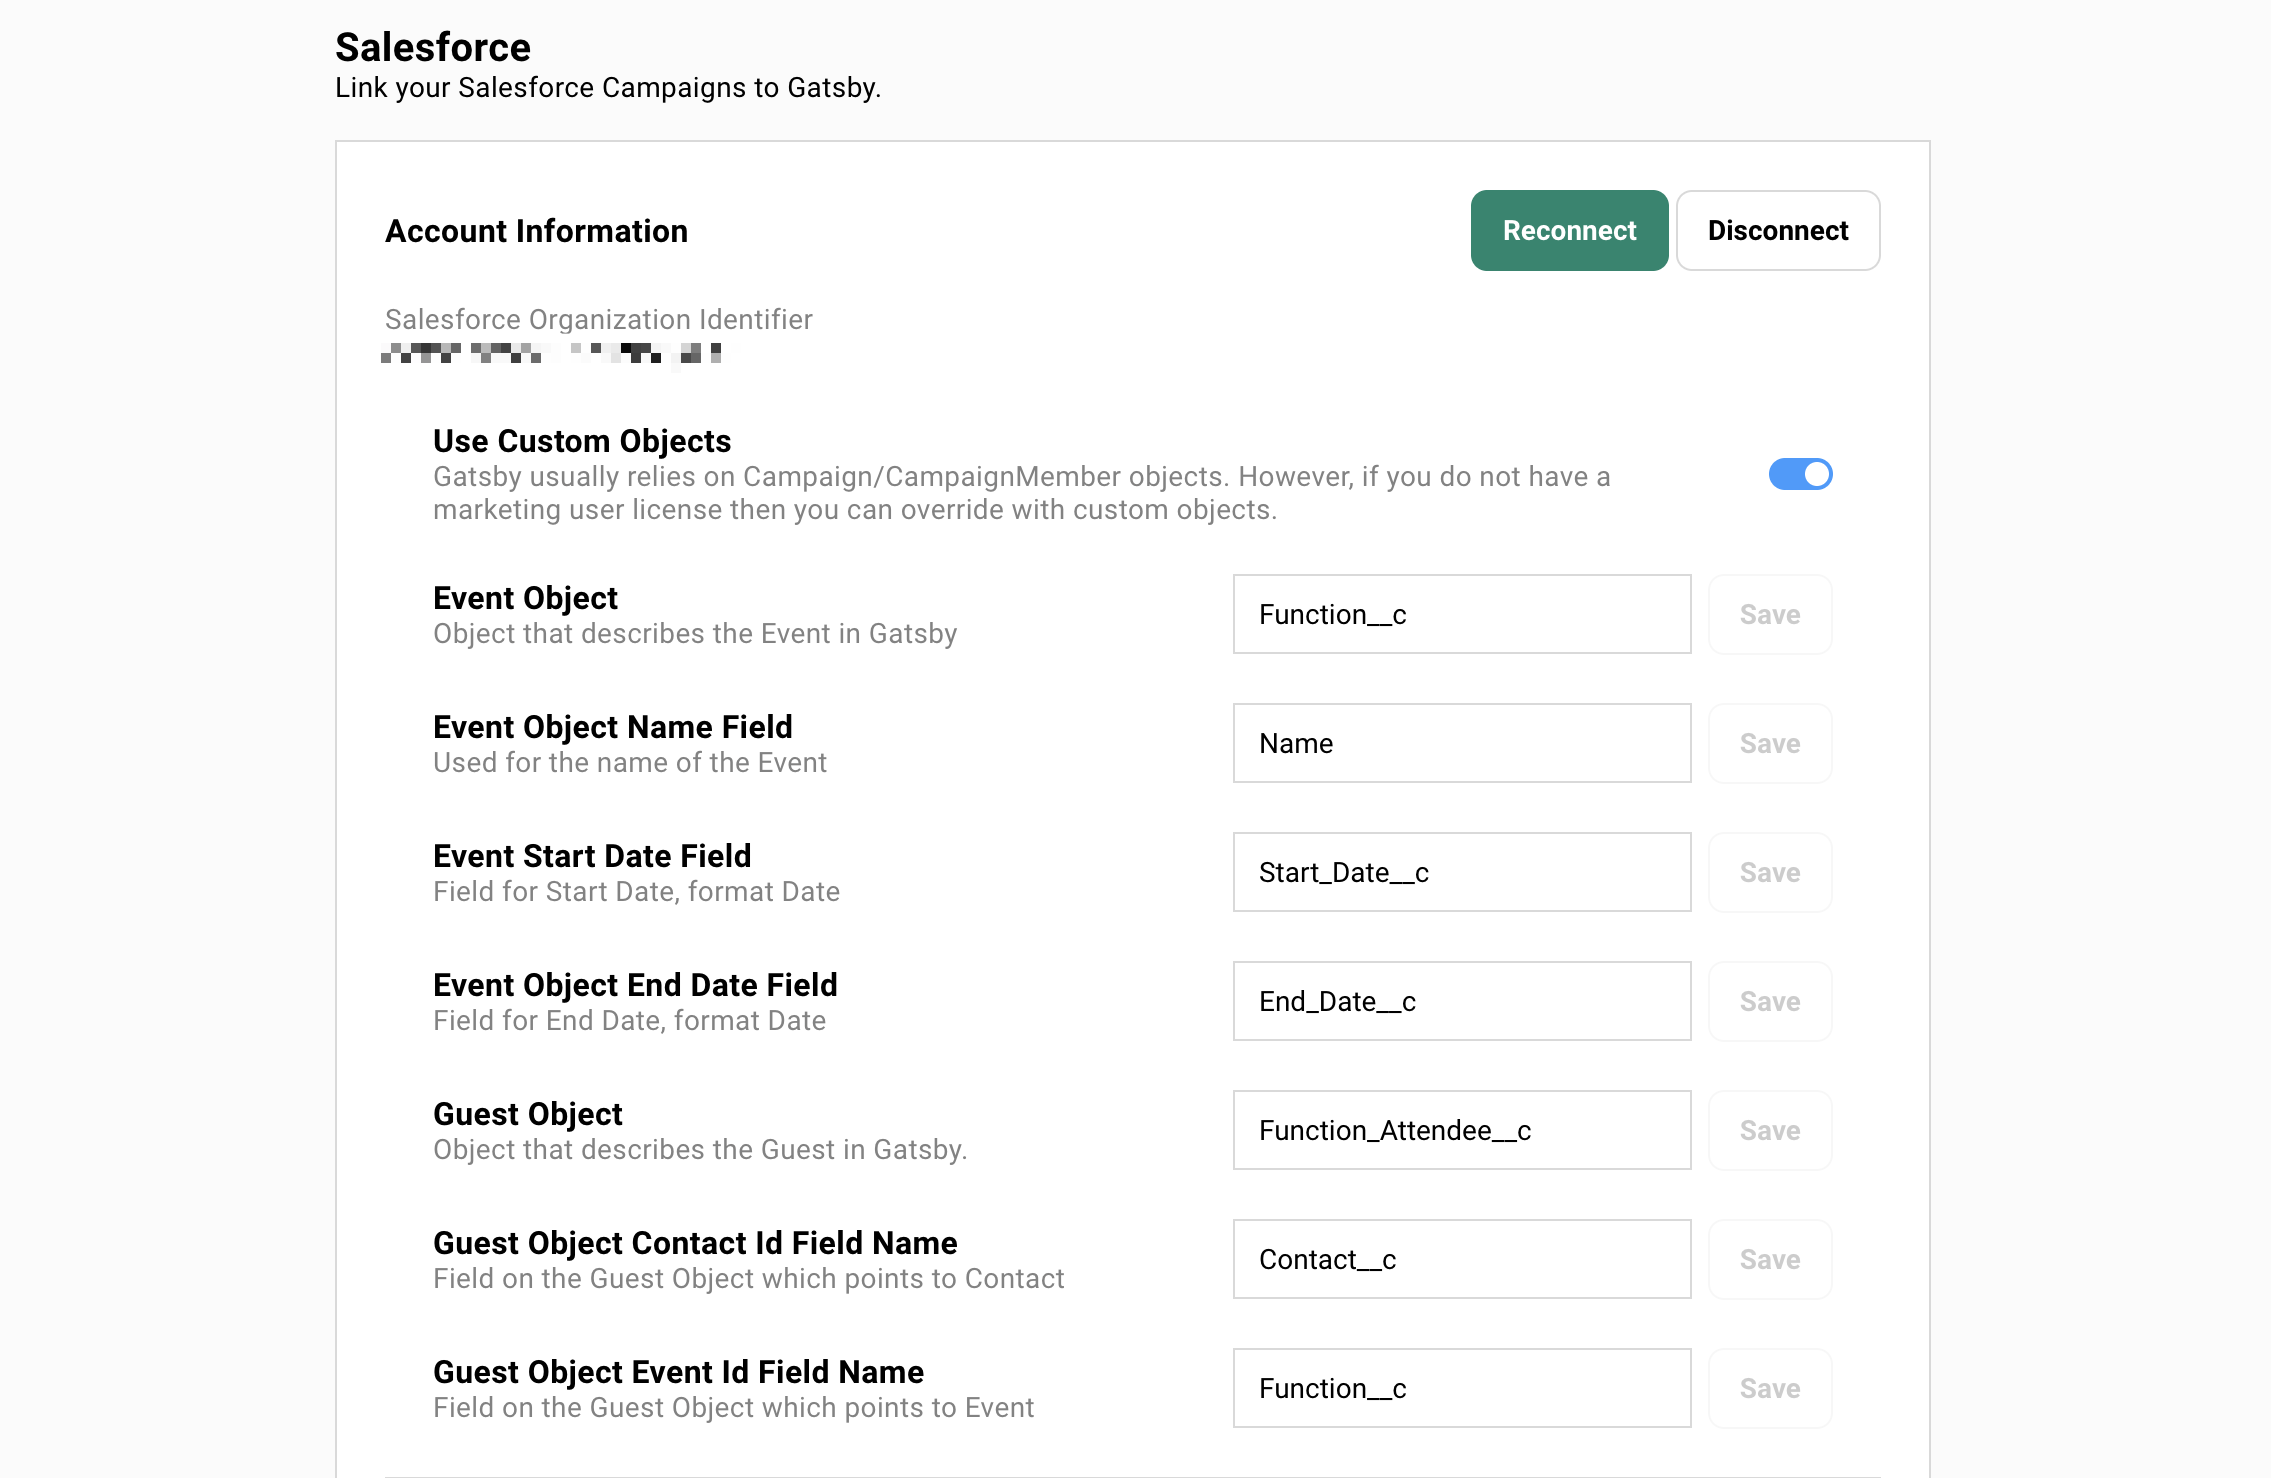The image size is (2271, 1478).
Task: Click the End_Date__c input field
Action: click(1460, 1001)
